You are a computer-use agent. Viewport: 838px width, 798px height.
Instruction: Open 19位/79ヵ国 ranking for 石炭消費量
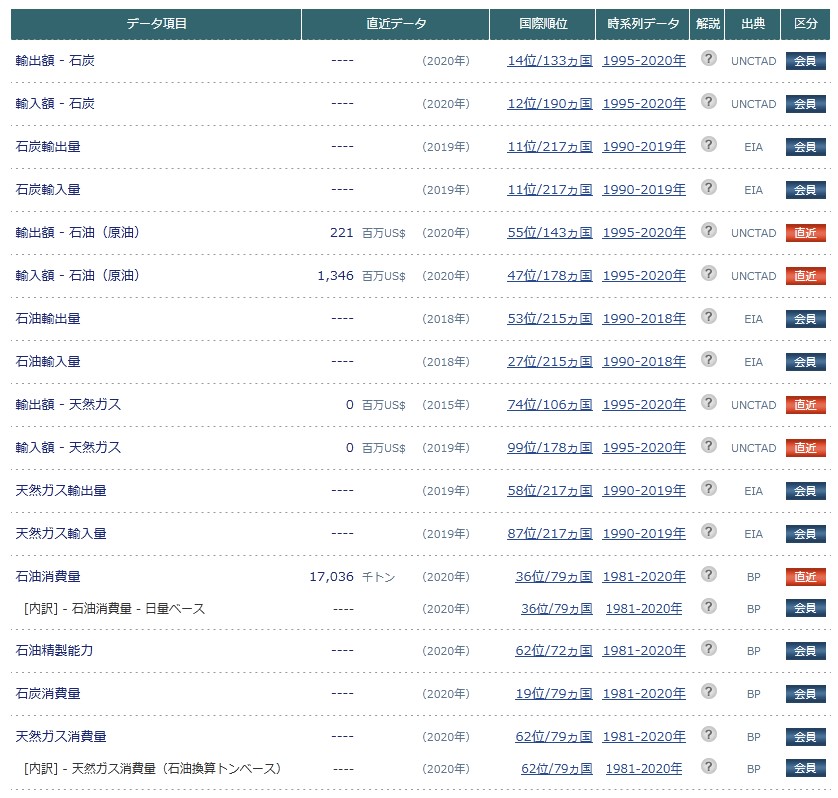click(553, 694)
